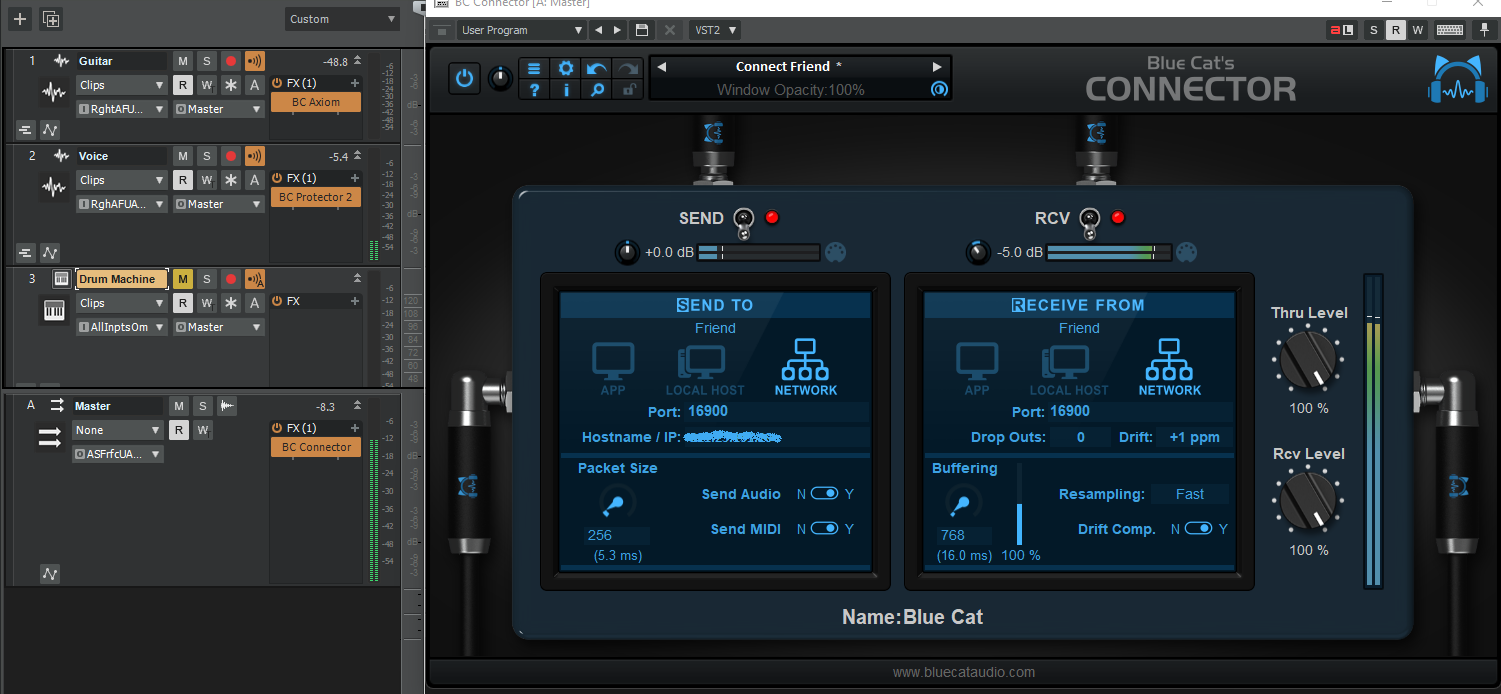This screenshot has height=694, width=1501.
Task: Click the plugin redo arrow
Action: tap(628, 68)
